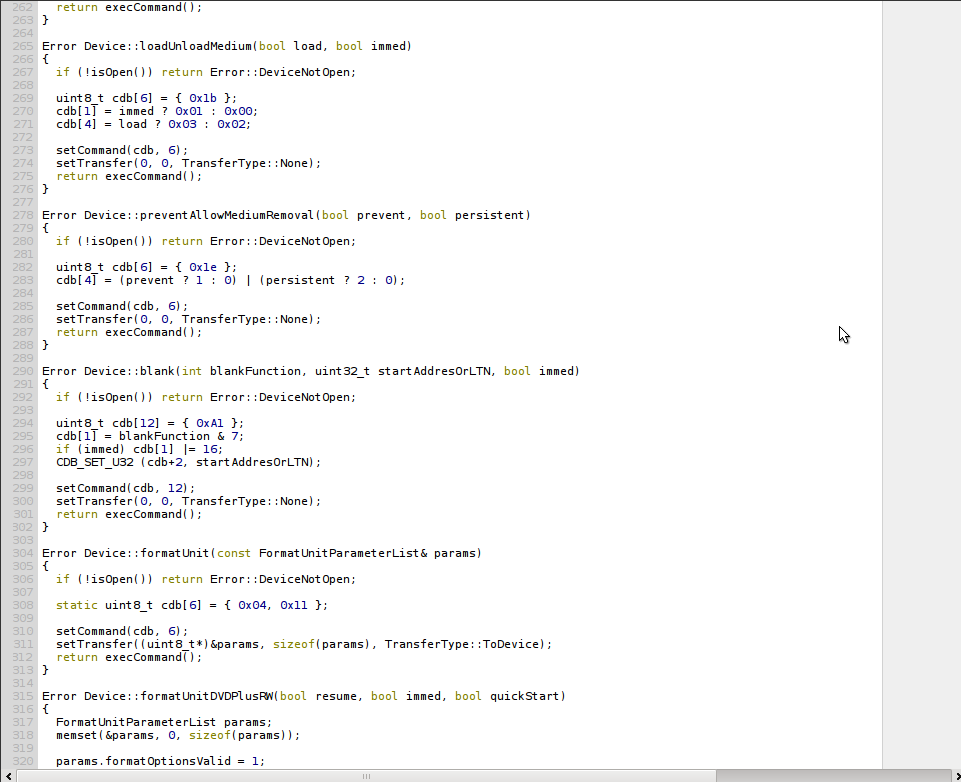Click 'static' keyword on line 308
Viewport: 961px width, 782px height.
pyautogui.click(x=77, y=605)
